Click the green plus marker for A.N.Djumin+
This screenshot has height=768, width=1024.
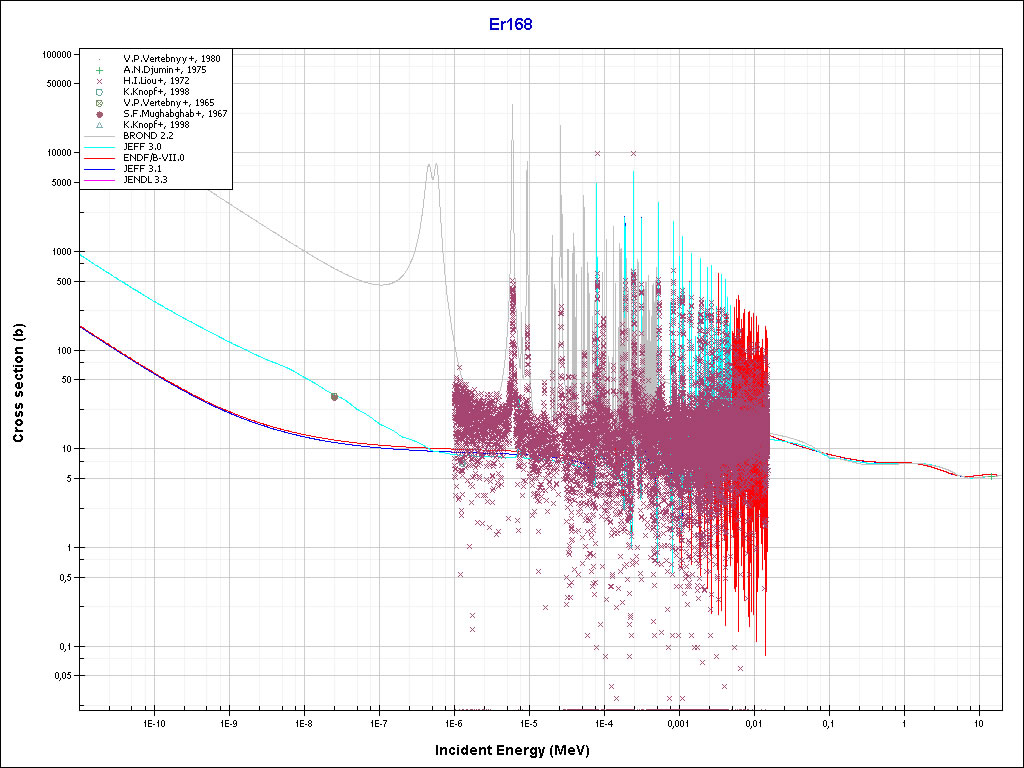tap(100, 70)
